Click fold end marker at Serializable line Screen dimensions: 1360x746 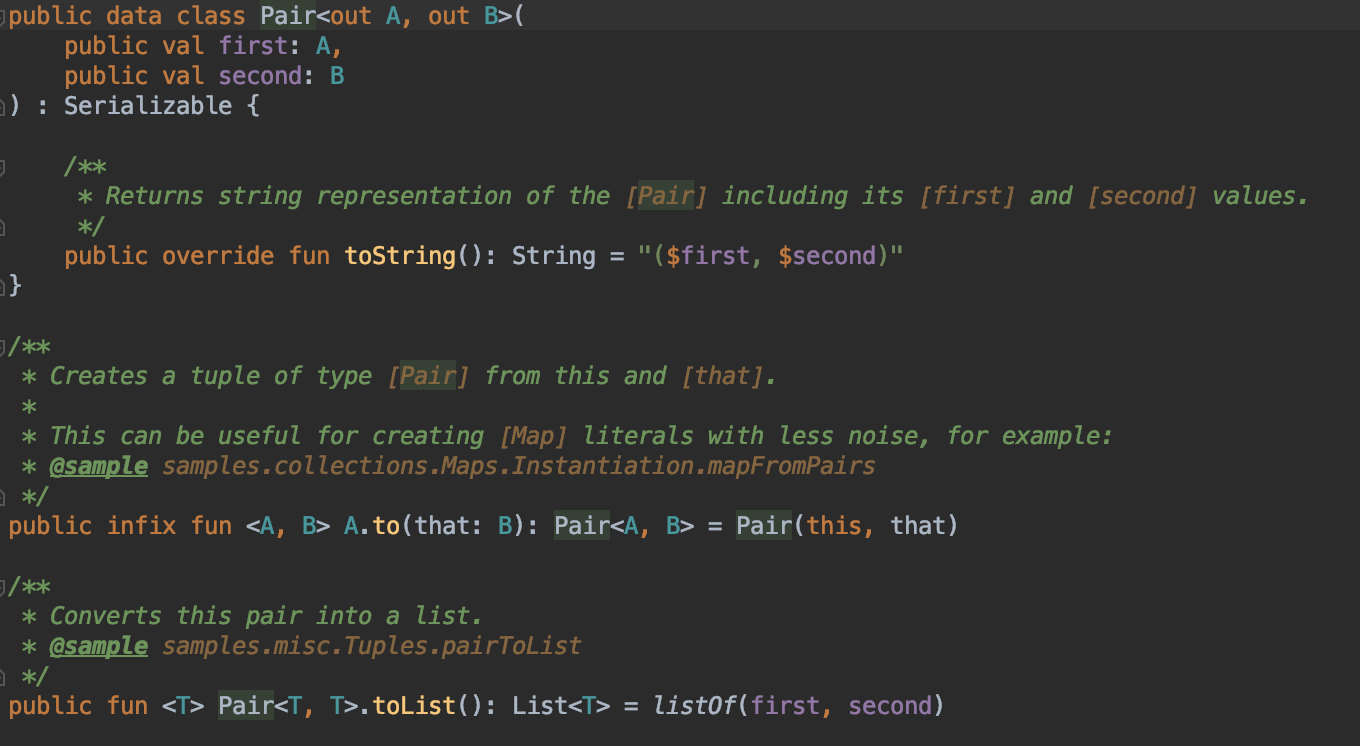pyautogui.click(x=4, y=106)
